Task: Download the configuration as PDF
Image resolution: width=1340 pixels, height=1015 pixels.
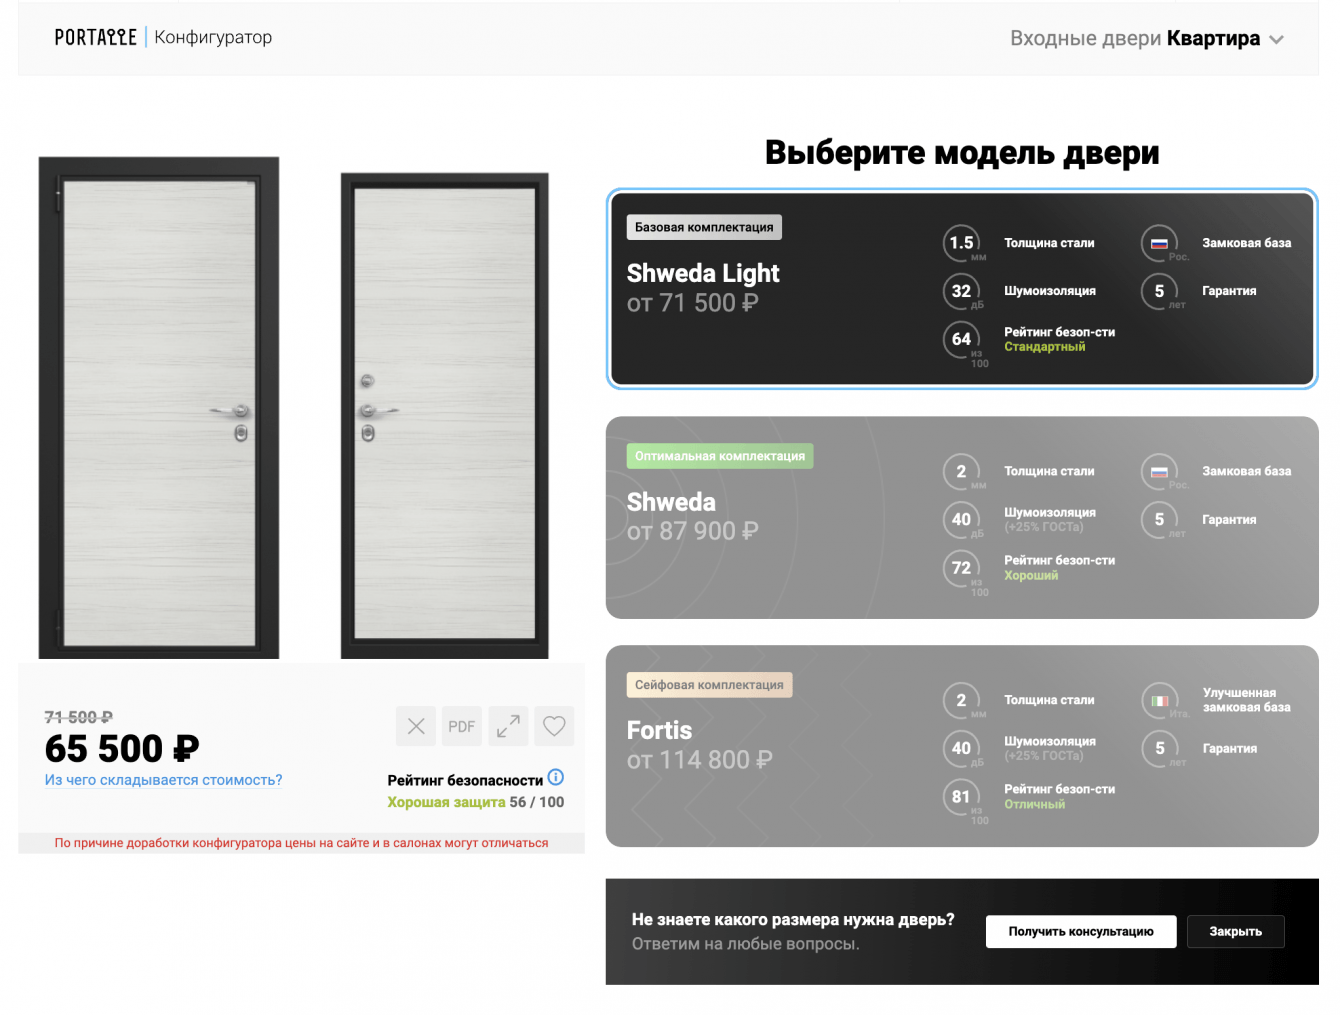Action: point(462,726)
